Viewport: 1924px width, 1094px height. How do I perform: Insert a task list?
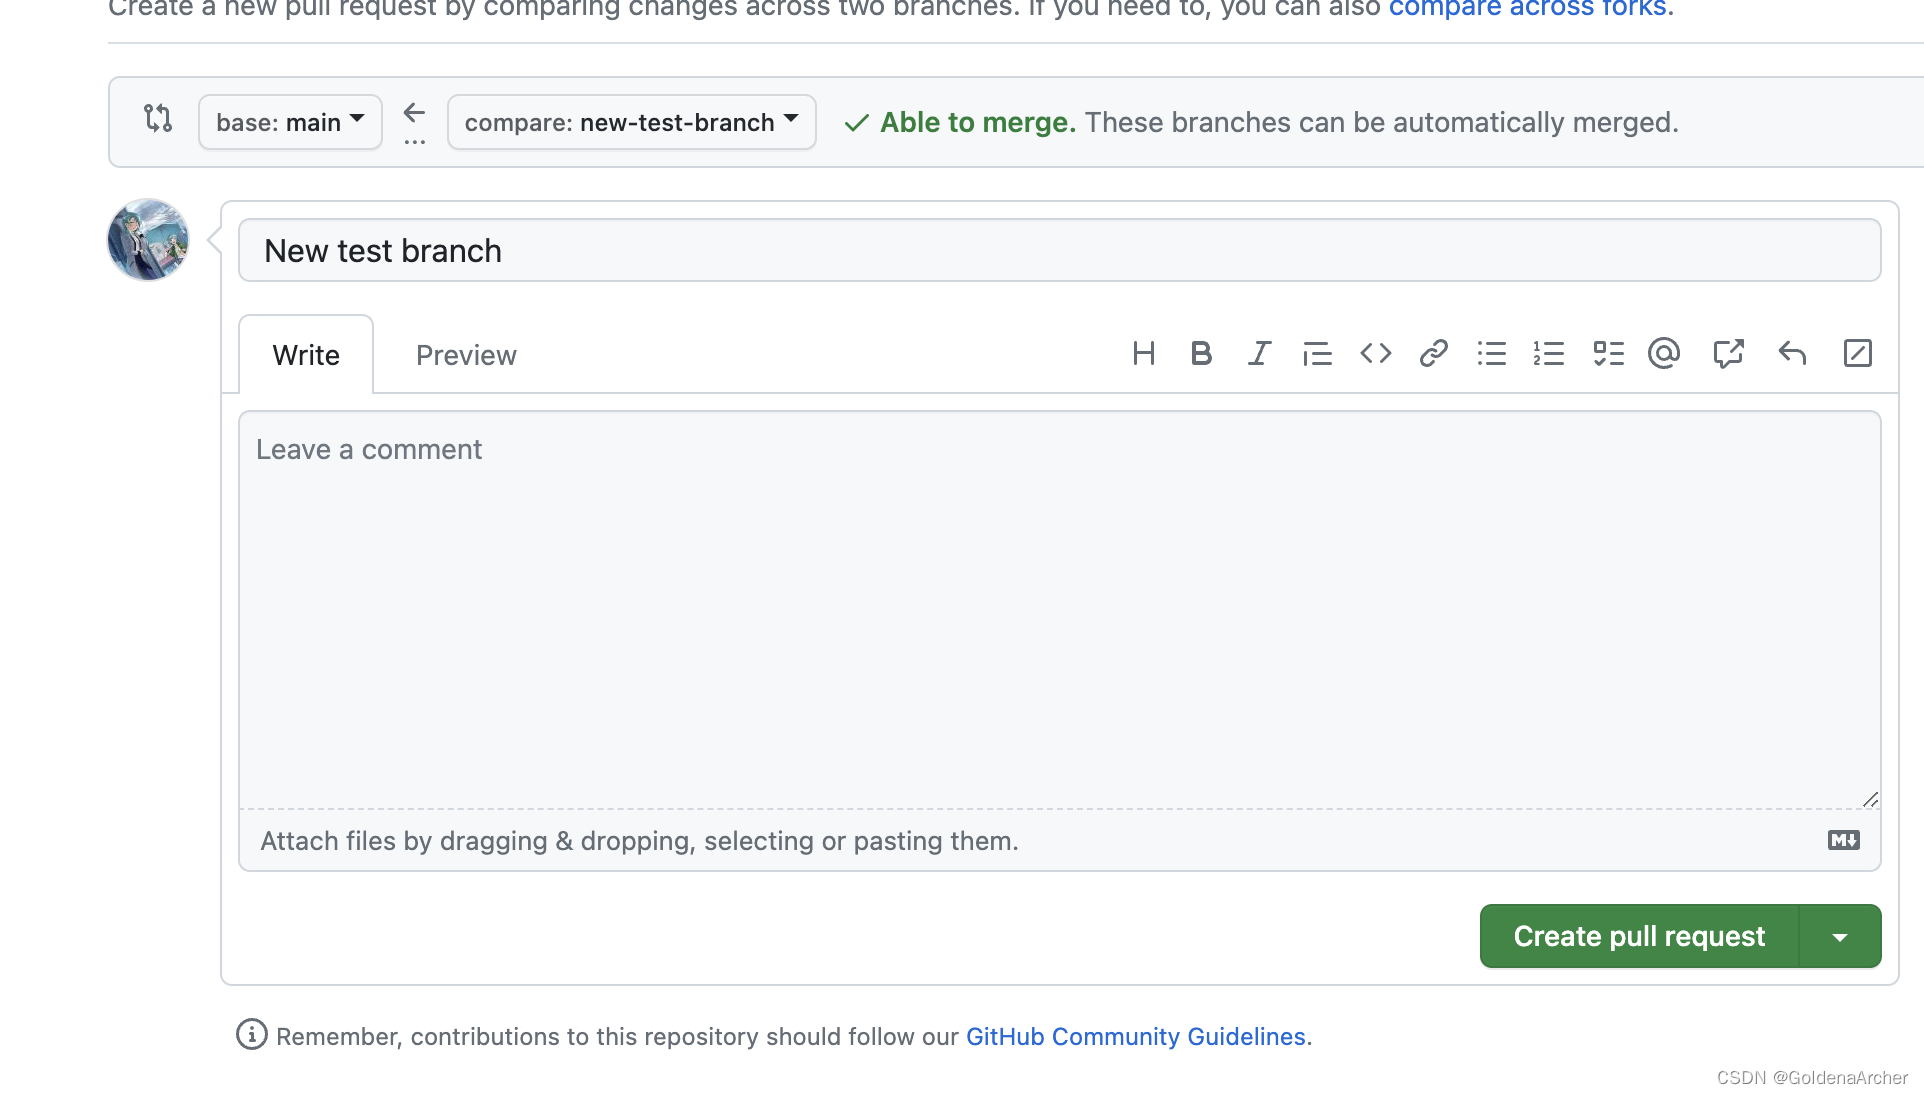(1608, 353)
